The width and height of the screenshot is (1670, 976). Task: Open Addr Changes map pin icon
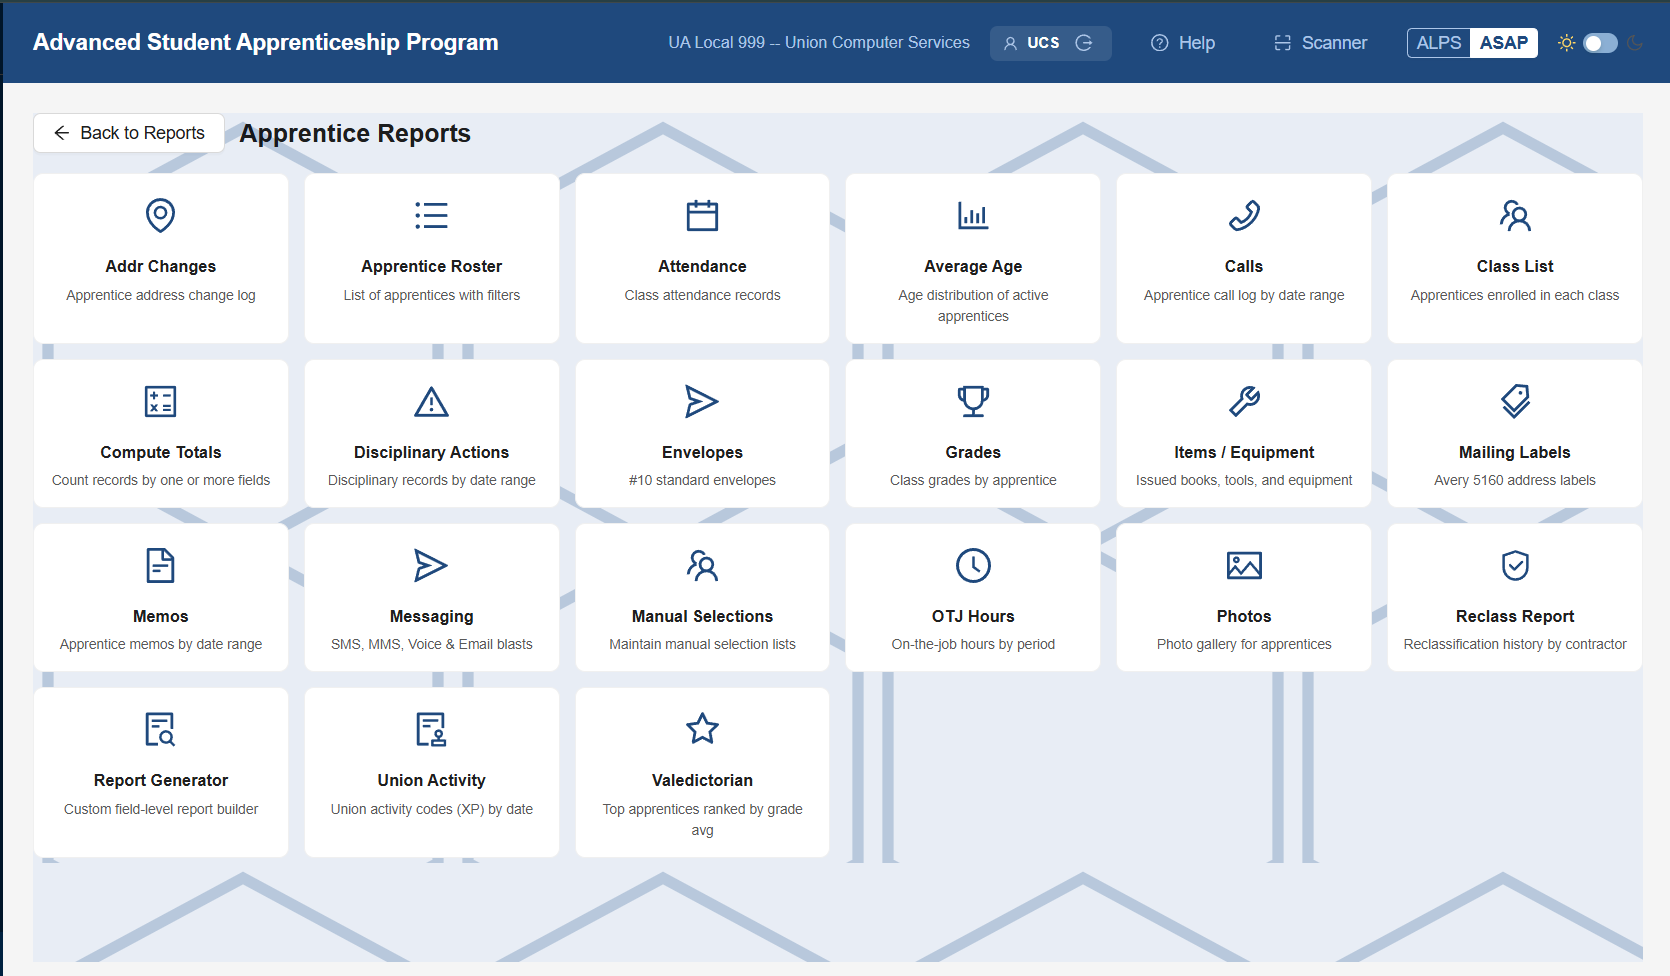[161, 215]
